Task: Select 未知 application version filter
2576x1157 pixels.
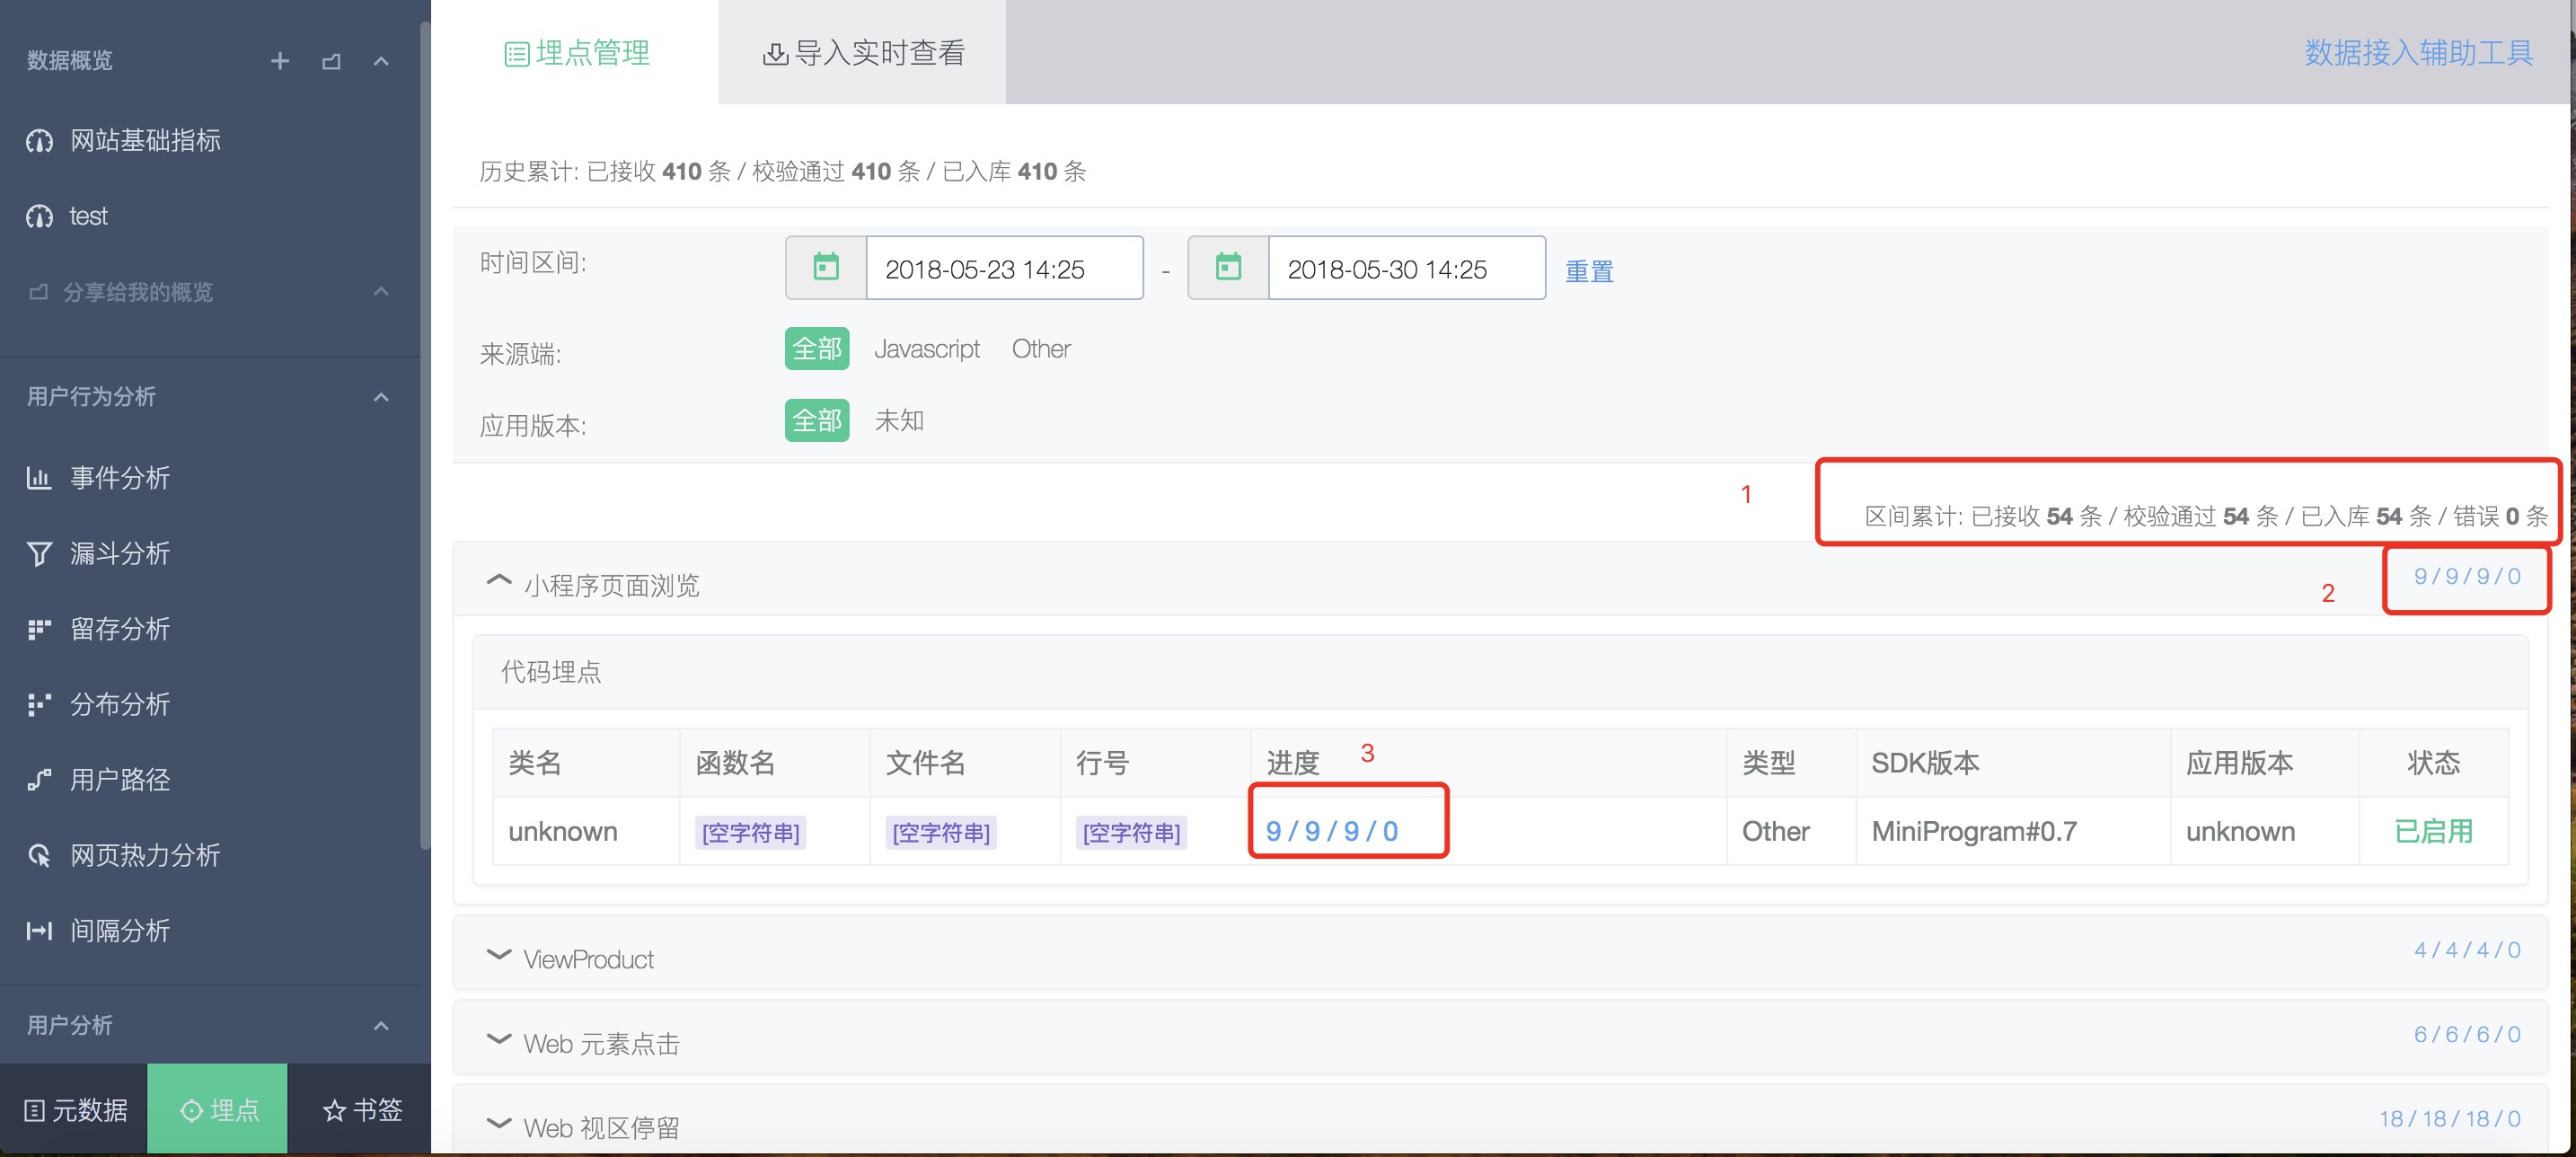Action: point(898,421)
